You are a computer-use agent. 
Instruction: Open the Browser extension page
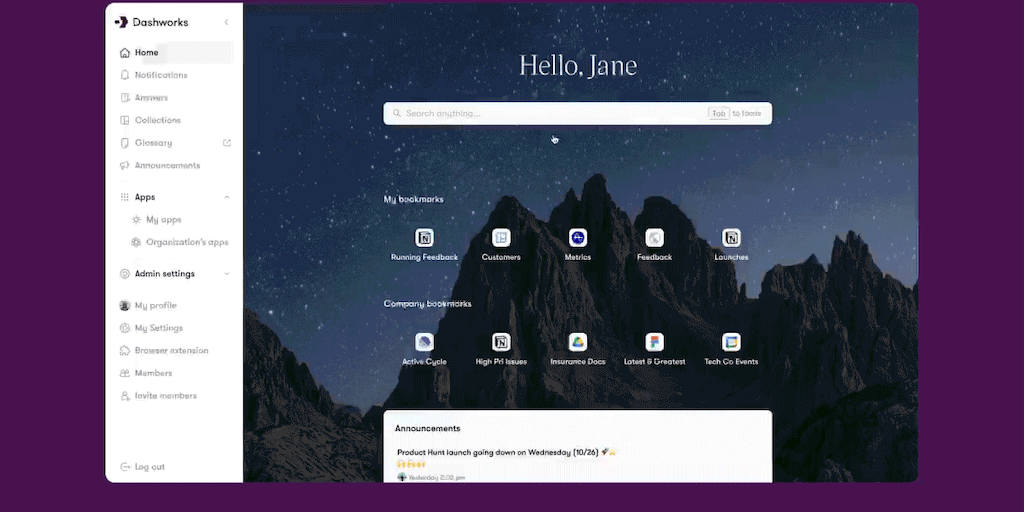(174, 351)
